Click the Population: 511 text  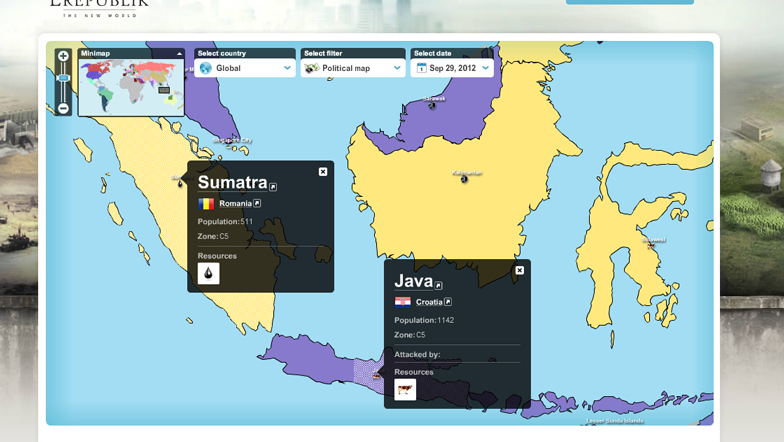pos(225,222)
